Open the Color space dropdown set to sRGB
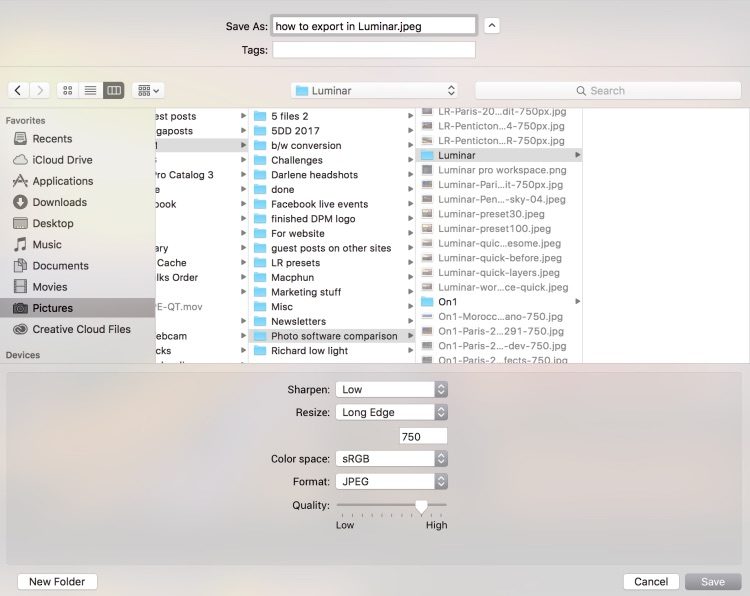Screen dimensions: 750x596 (392, 459)
